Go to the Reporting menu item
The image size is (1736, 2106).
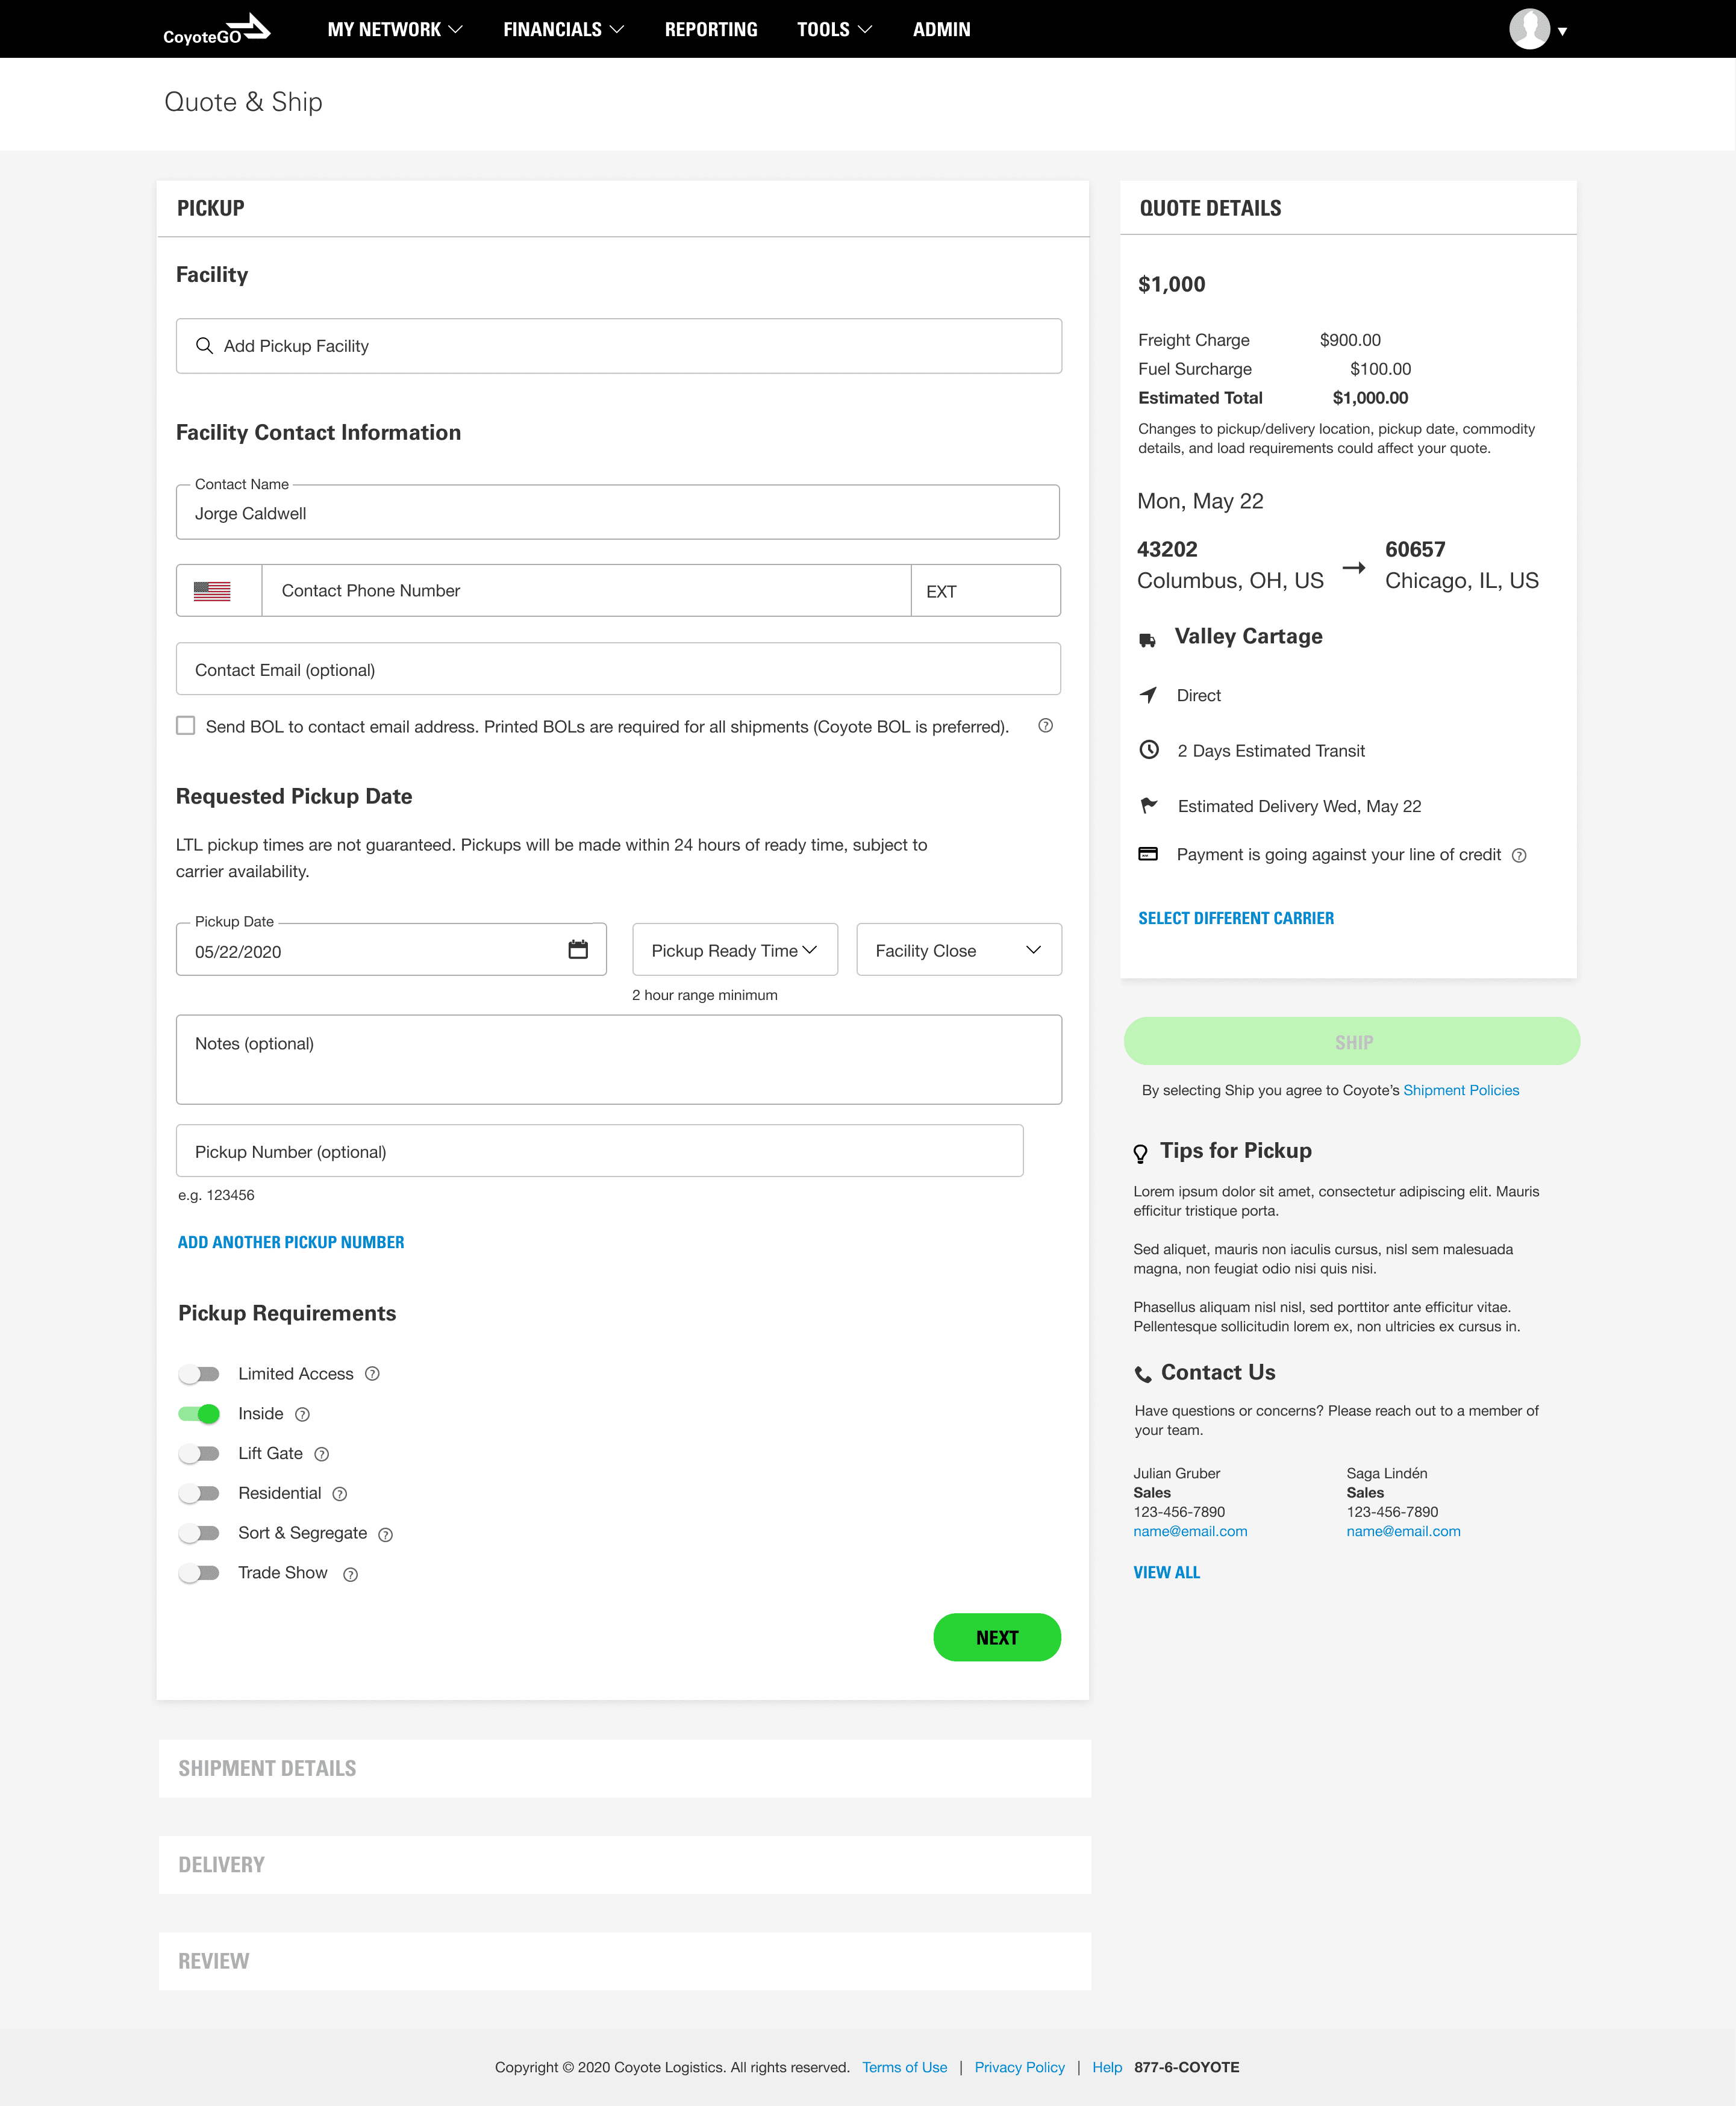(x=710, y=30)
